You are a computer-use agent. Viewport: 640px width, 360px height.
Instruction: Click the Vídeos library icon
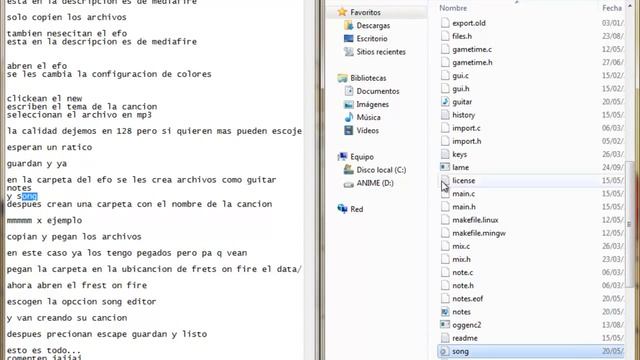click(349, 130)
